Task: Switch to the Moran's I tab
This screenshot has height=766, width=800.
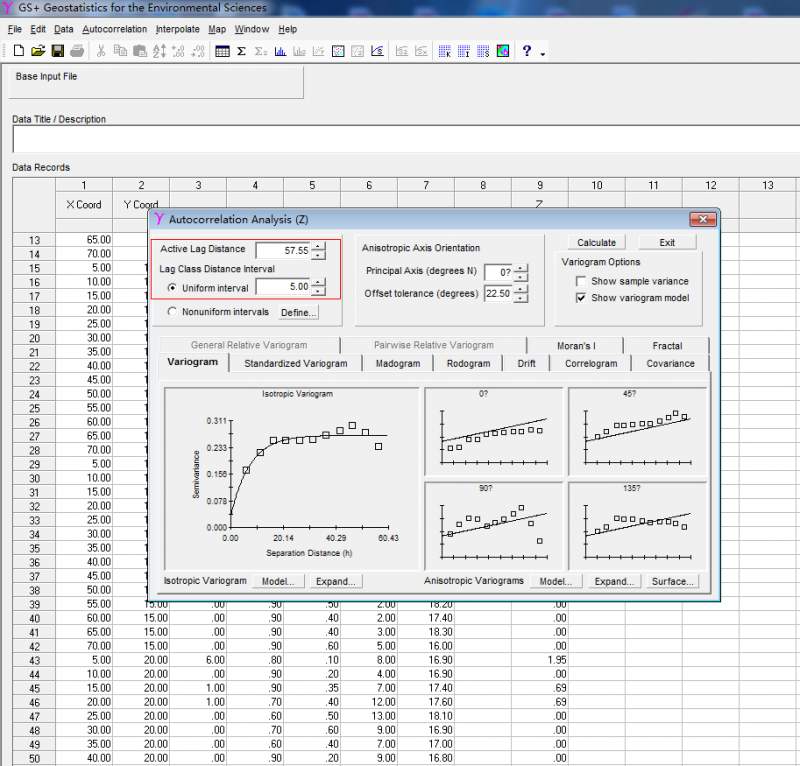Action: point(575,345)
